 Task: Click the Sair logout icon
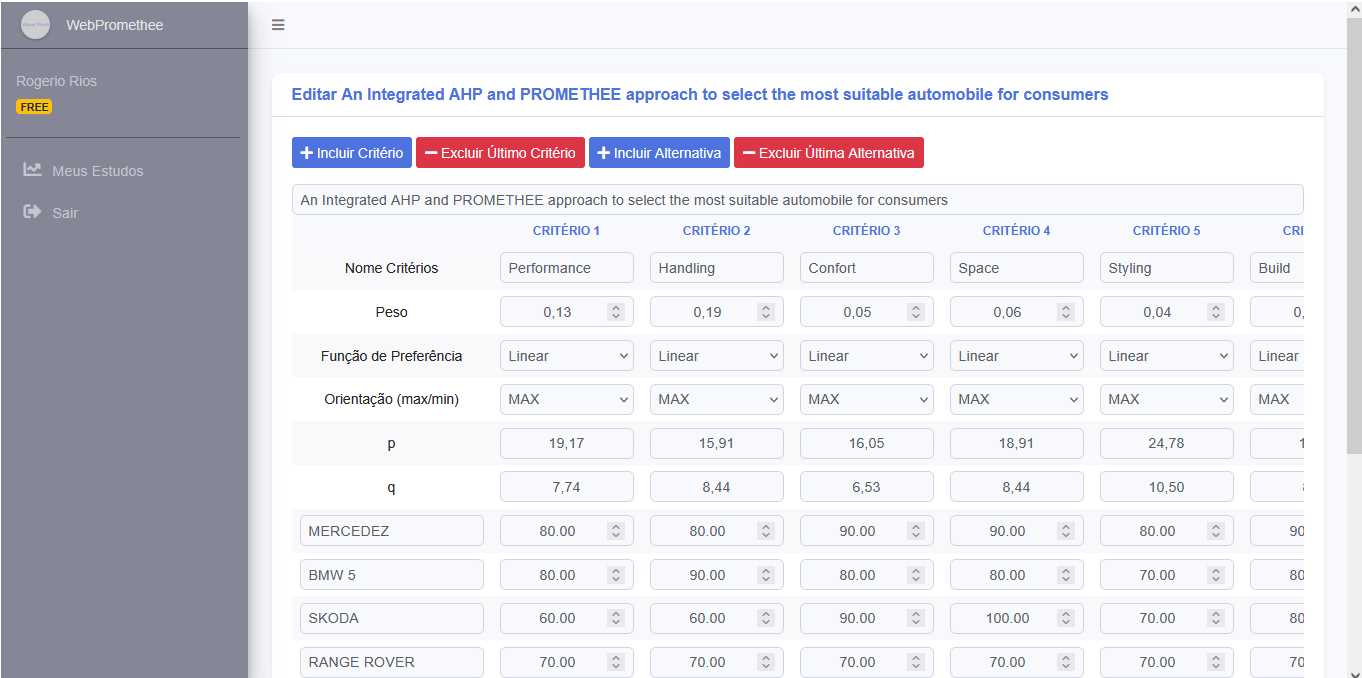point(33,212)
